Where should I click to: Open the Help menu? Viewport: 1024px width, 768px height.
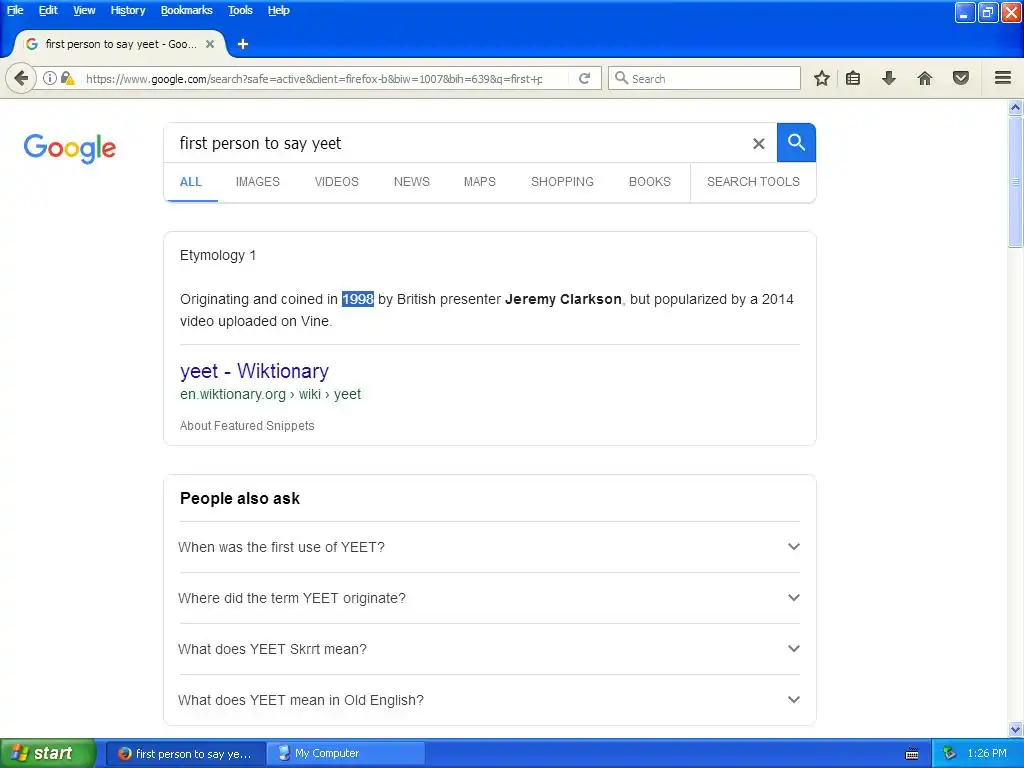[x=278, y=10]
